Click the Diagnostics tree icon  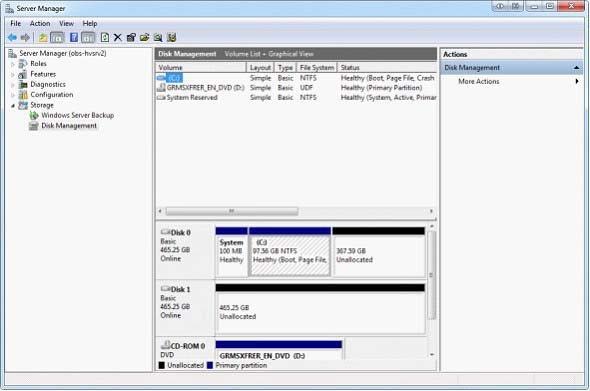pos(23,84)
